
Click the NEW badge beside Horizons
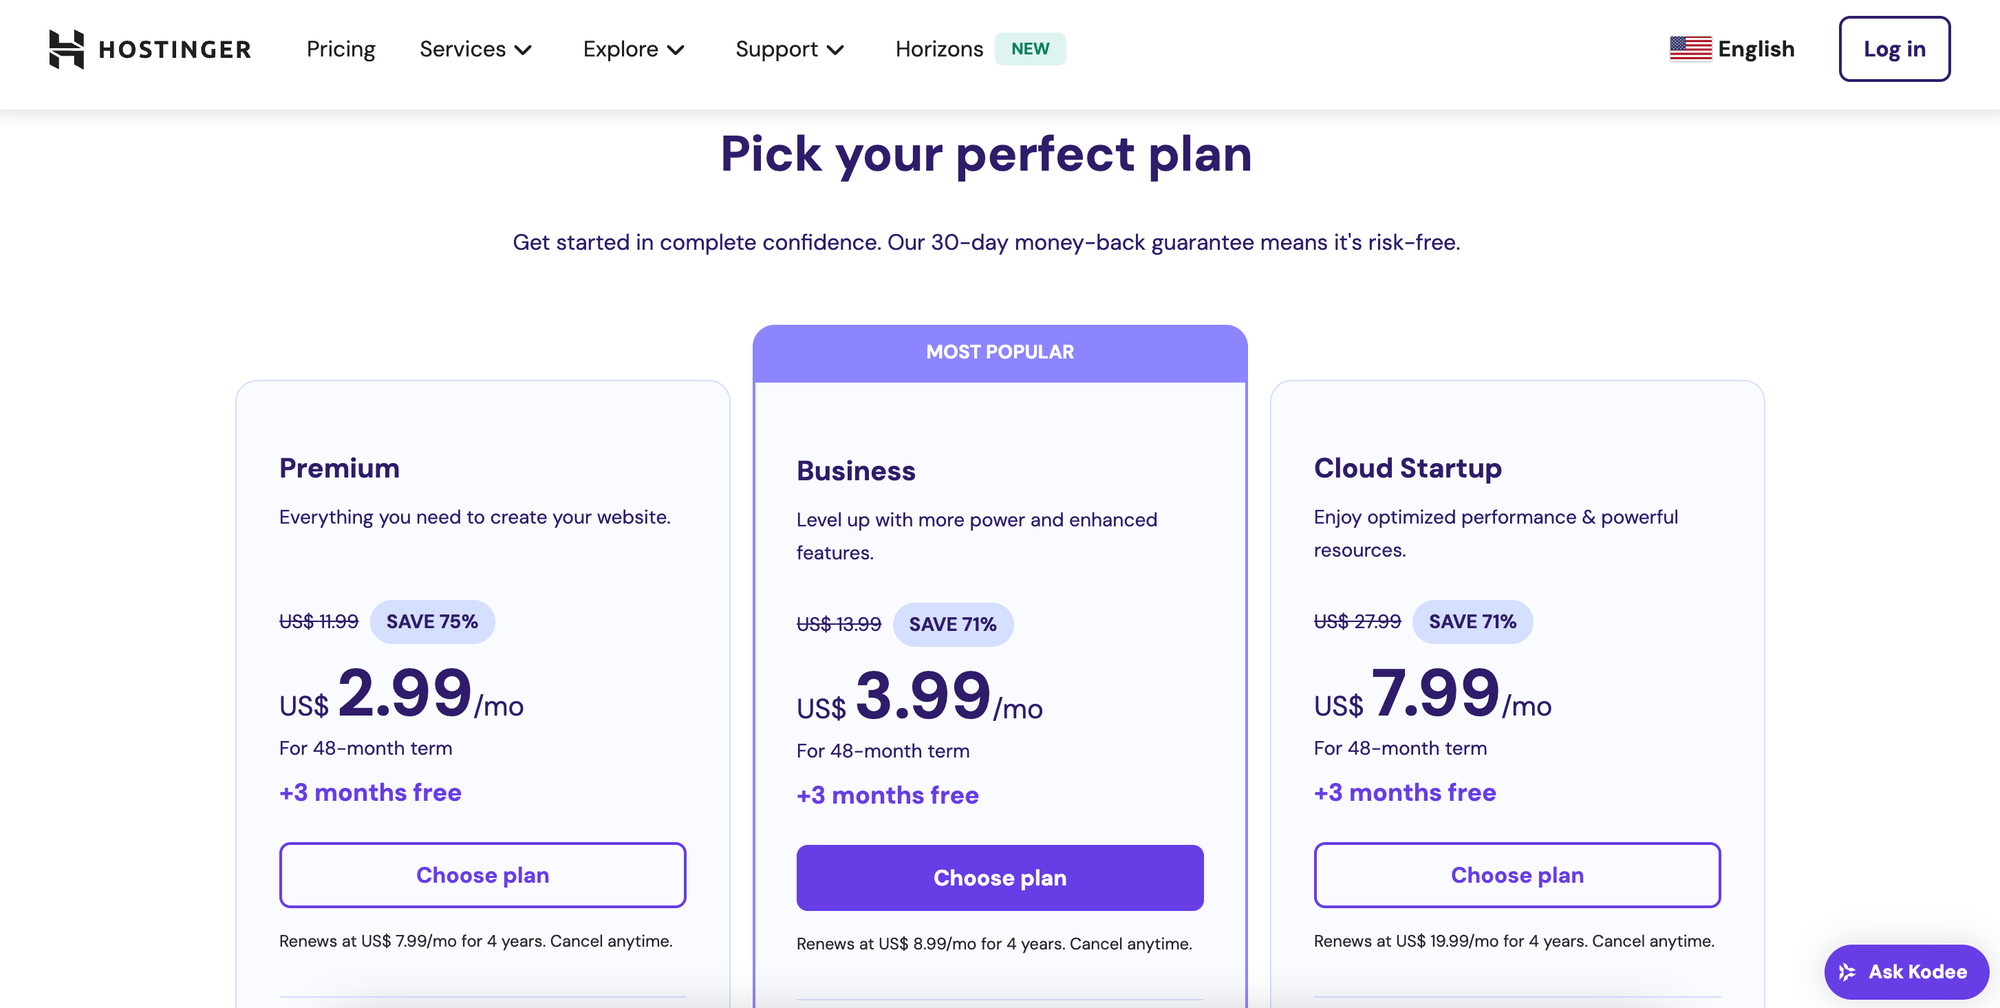point(1030,49)
